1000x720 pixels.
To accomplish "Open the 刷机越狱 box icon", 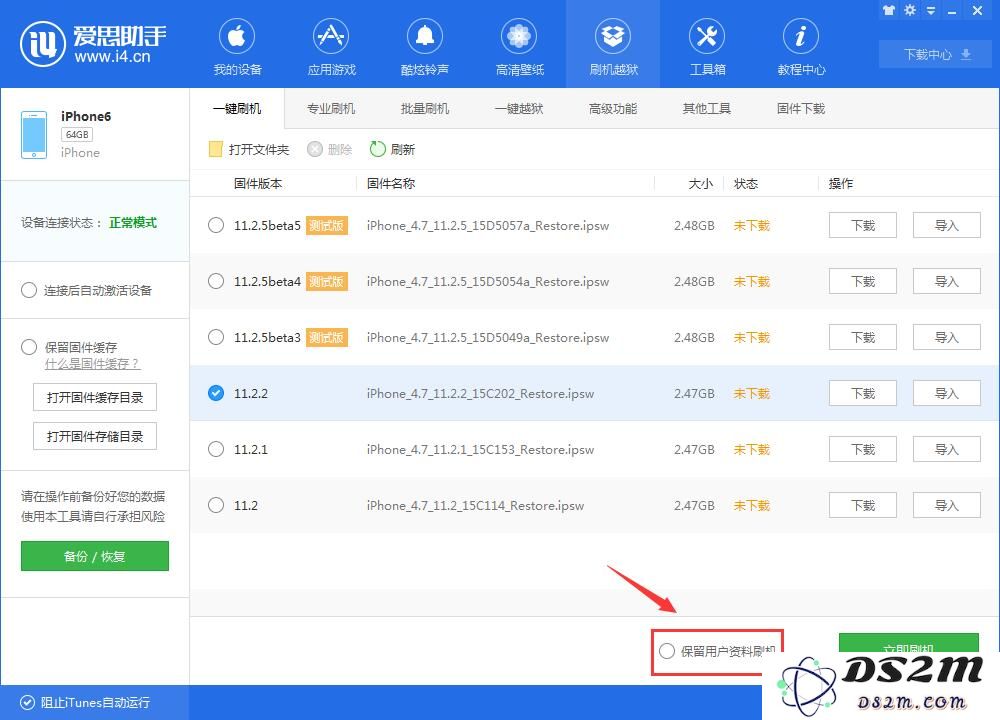I will point(613,36).
